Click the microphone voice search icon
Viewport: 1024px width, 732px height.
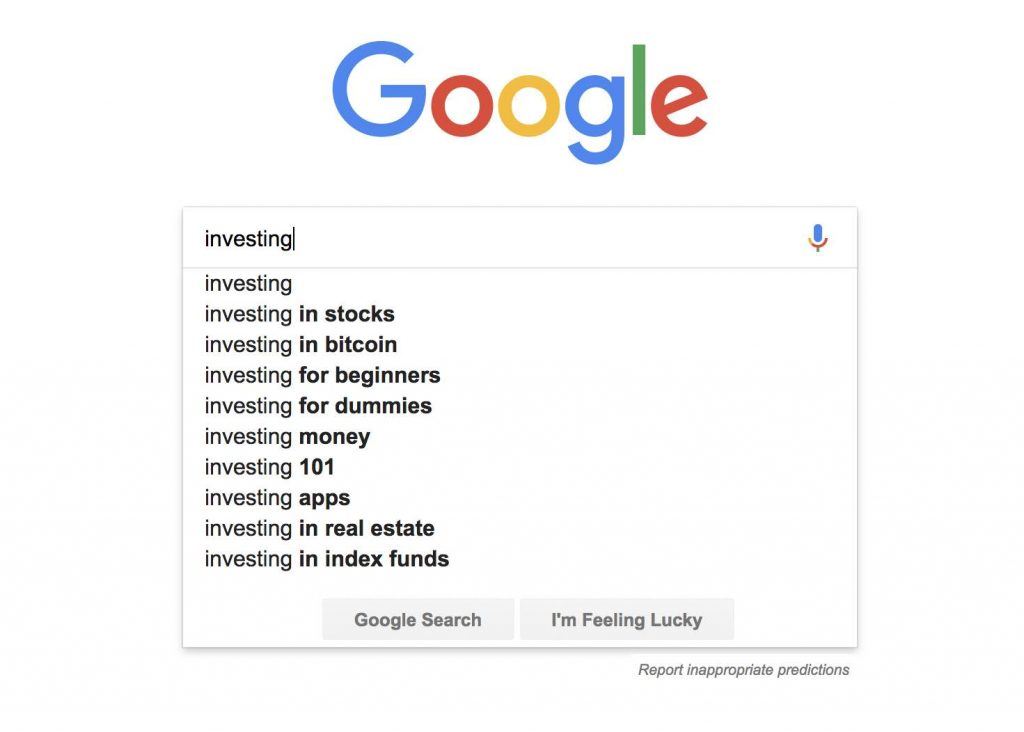[x=817, y=238]
